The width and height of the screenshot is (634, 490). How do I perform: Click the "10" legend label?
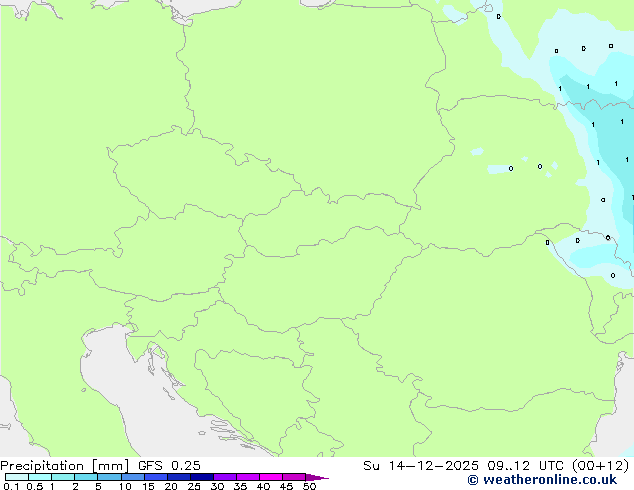(125, 486)
